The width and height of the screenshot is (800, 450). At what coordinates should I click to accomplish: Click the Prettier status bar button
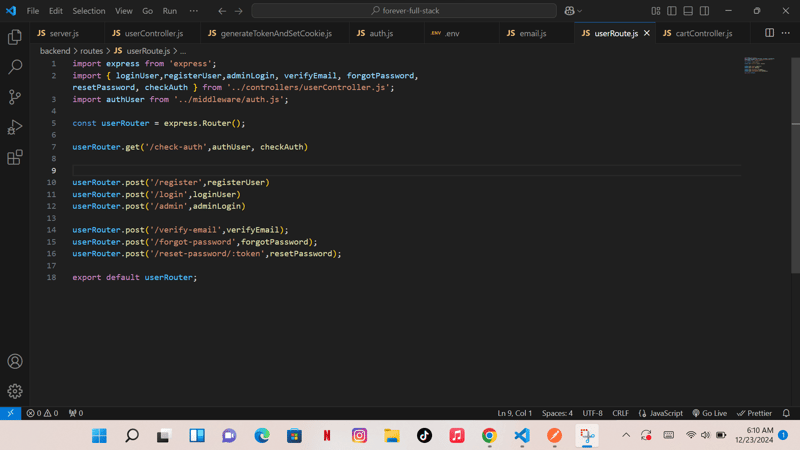coord(755,413)
